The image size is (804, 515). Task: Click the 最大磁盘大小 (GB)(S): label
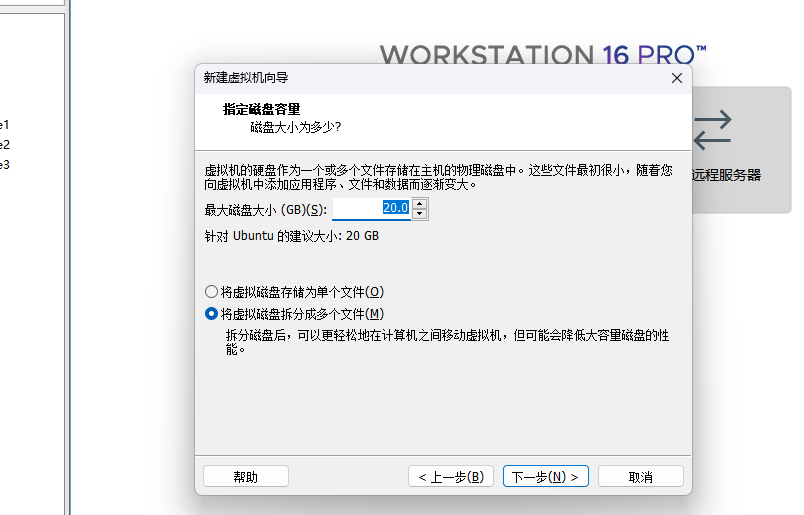266,210
